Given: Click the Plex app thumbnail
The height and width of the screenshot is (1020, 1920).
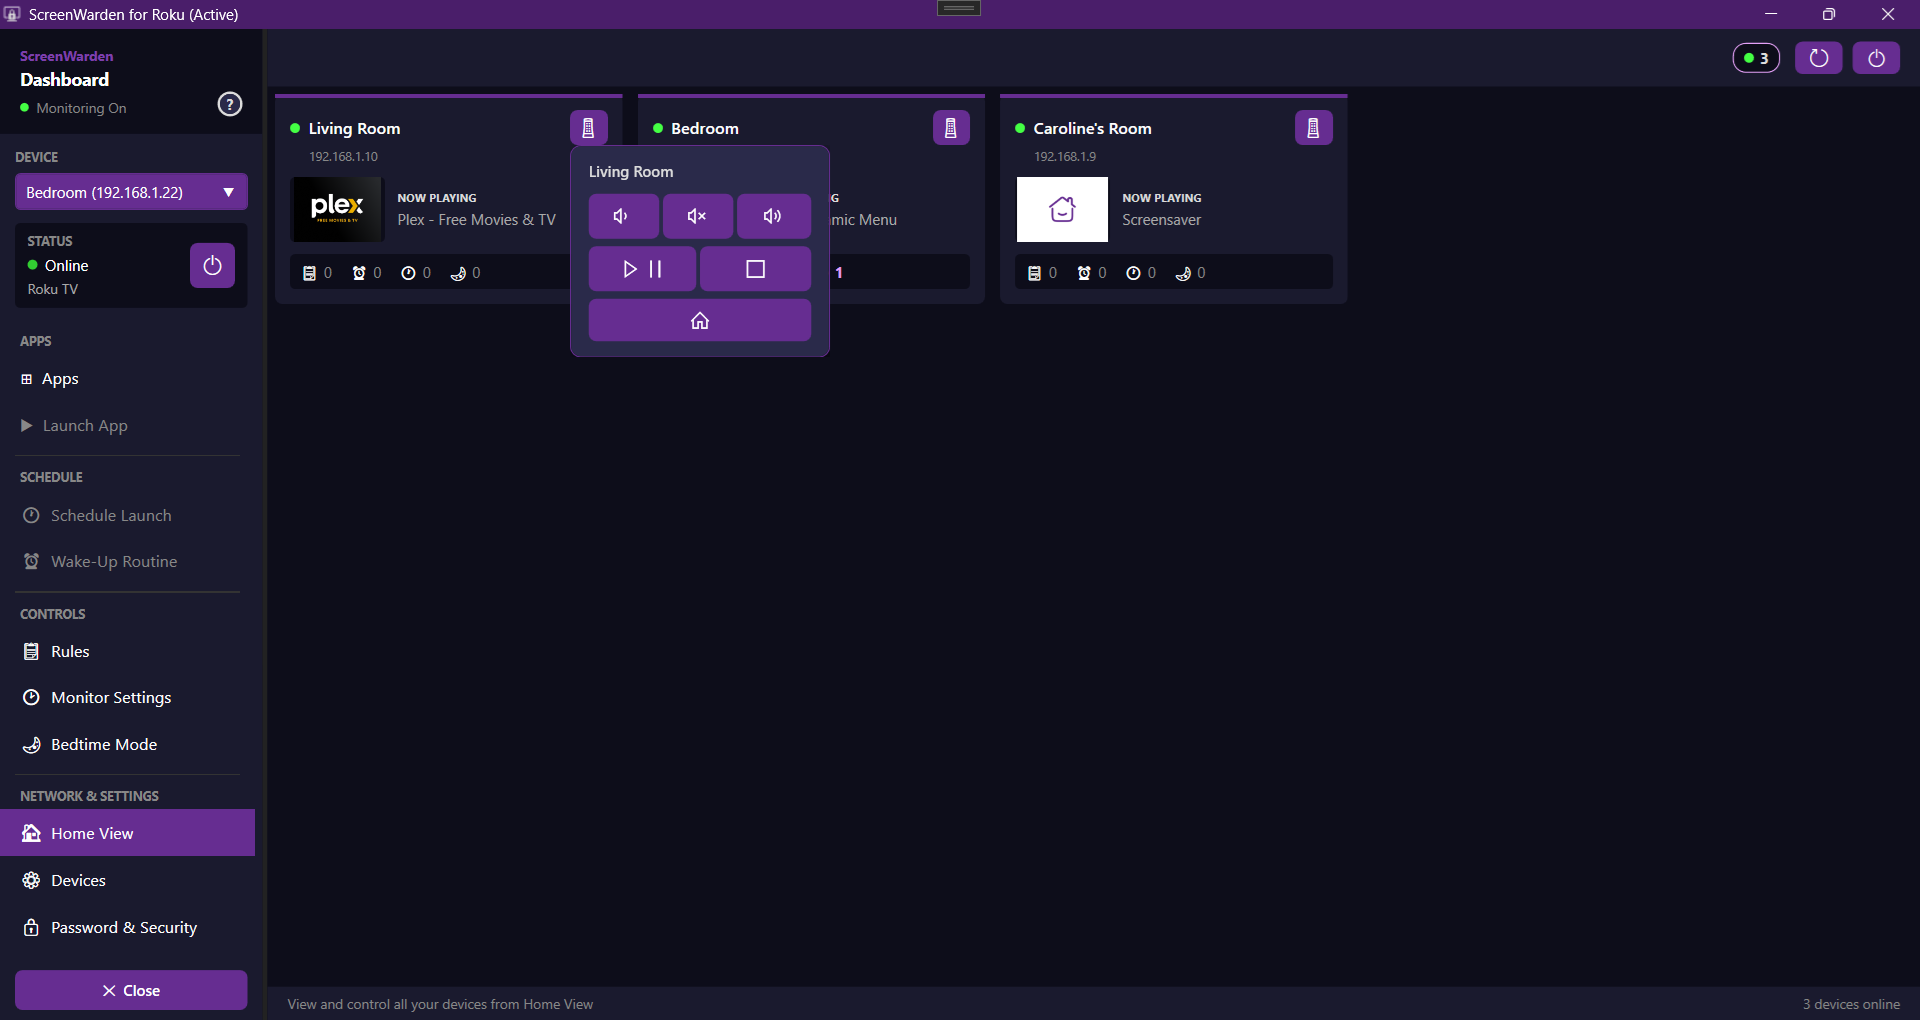Looking at the screenshot, I should coord(336,209).
